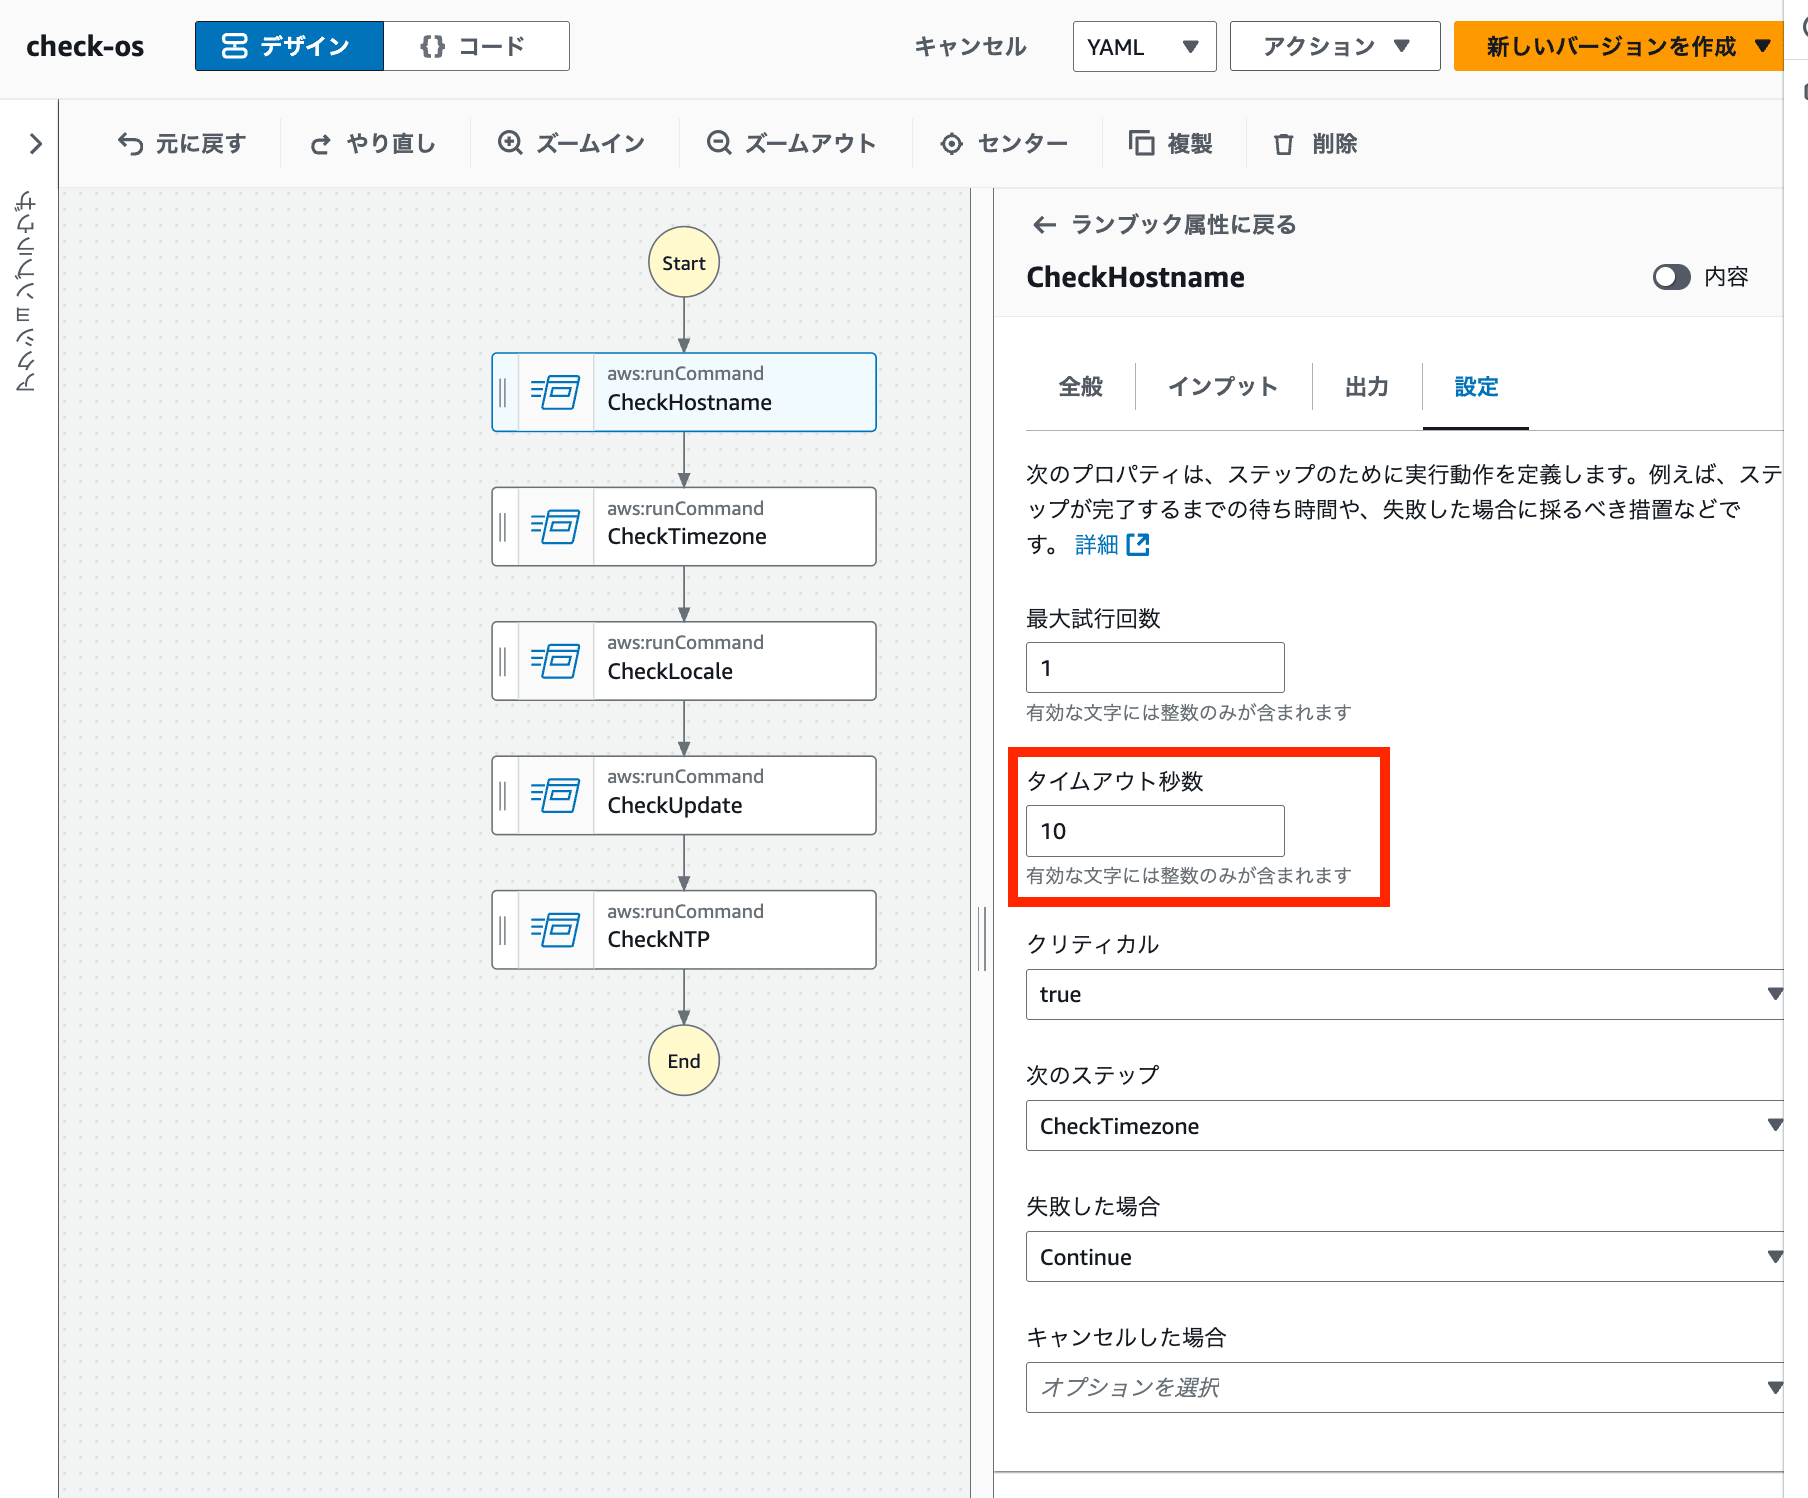This screenshot has height=1498, width=1808.
Task: Click the back arrow to runbook attributes
Action: pos(1044,225)
